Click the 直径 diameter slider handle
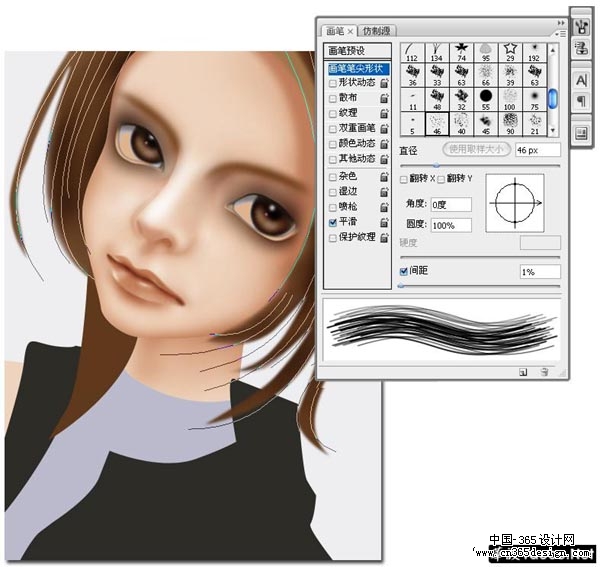Viewport: 600px width, 567px height. coord(436,165)
